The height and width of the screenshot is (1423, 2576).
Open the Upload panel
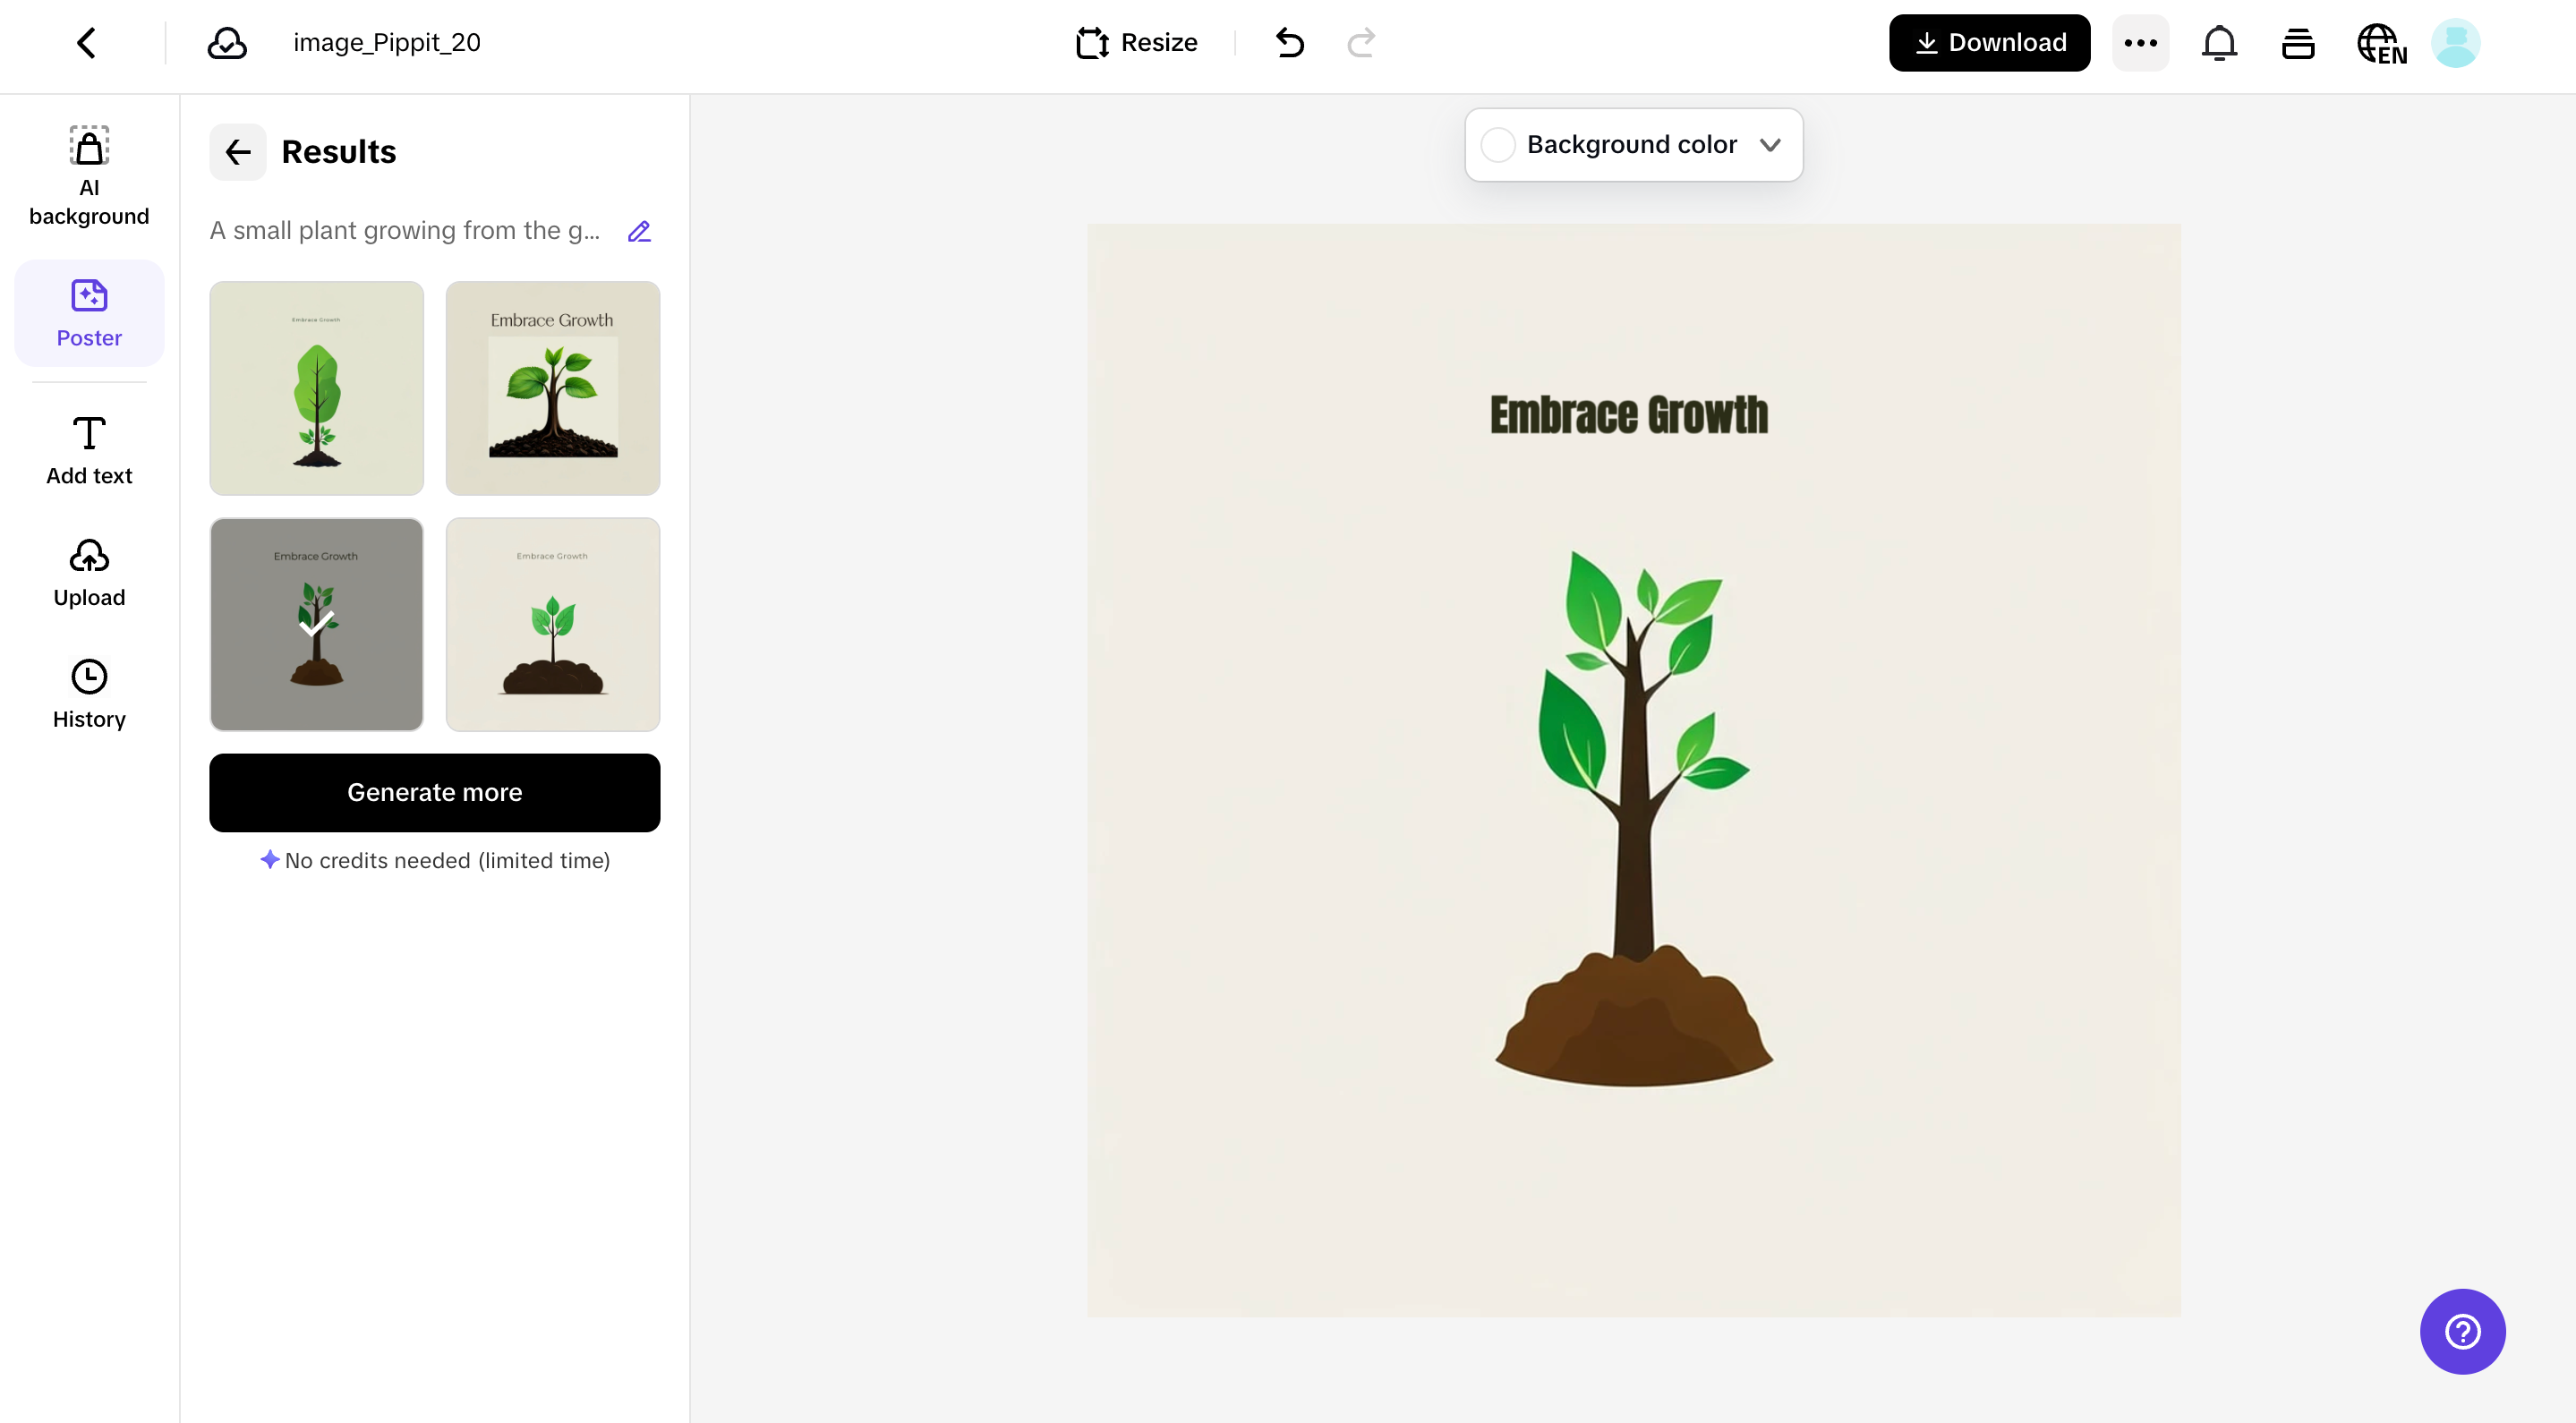[x=88, y=570]
